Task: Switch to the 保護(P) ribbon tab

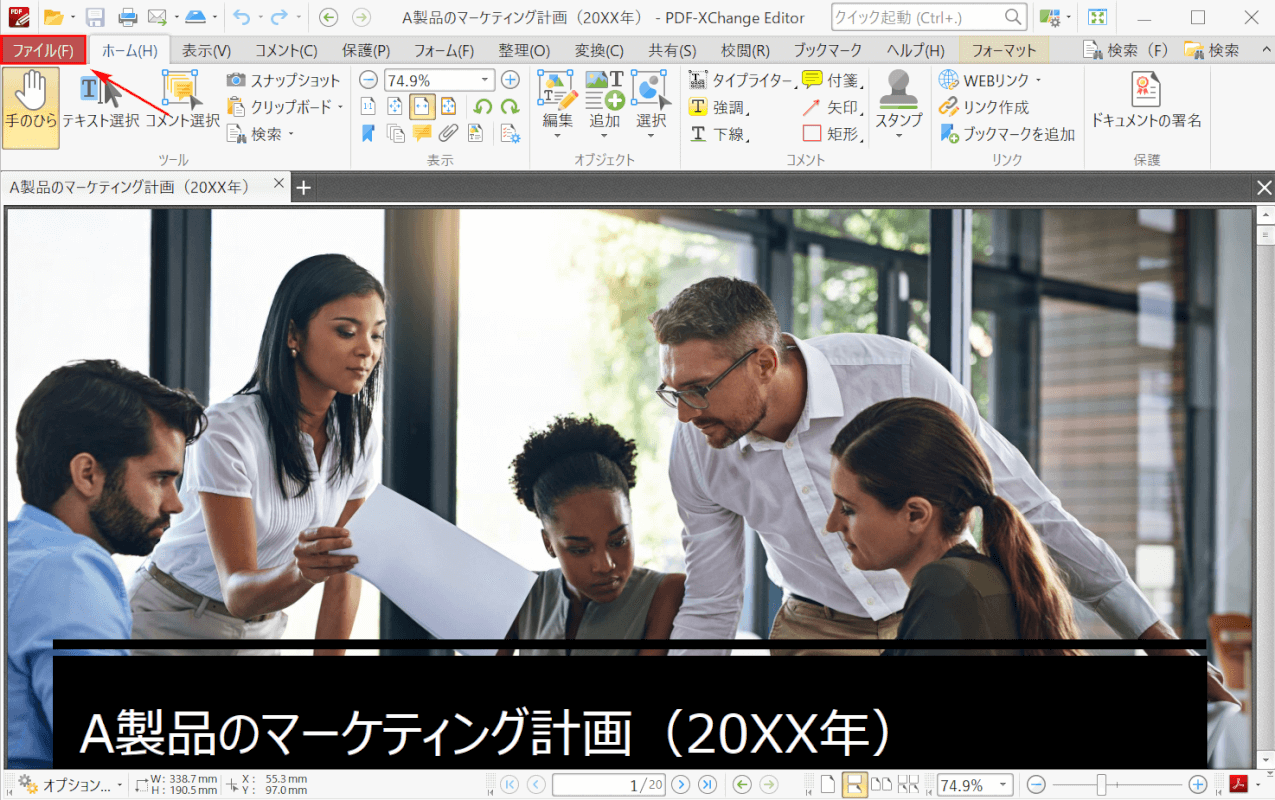Action: (x=366, y=50)
